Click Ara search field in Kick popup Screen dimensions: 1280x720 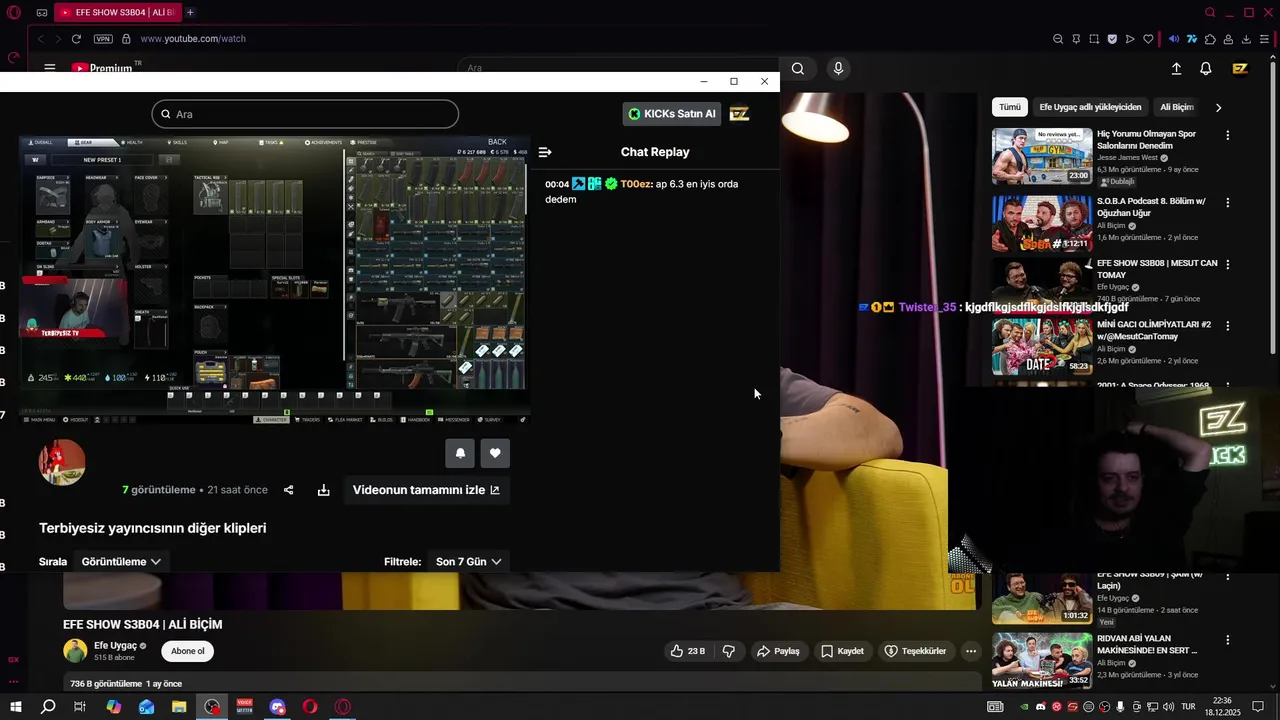coord(305,114)
